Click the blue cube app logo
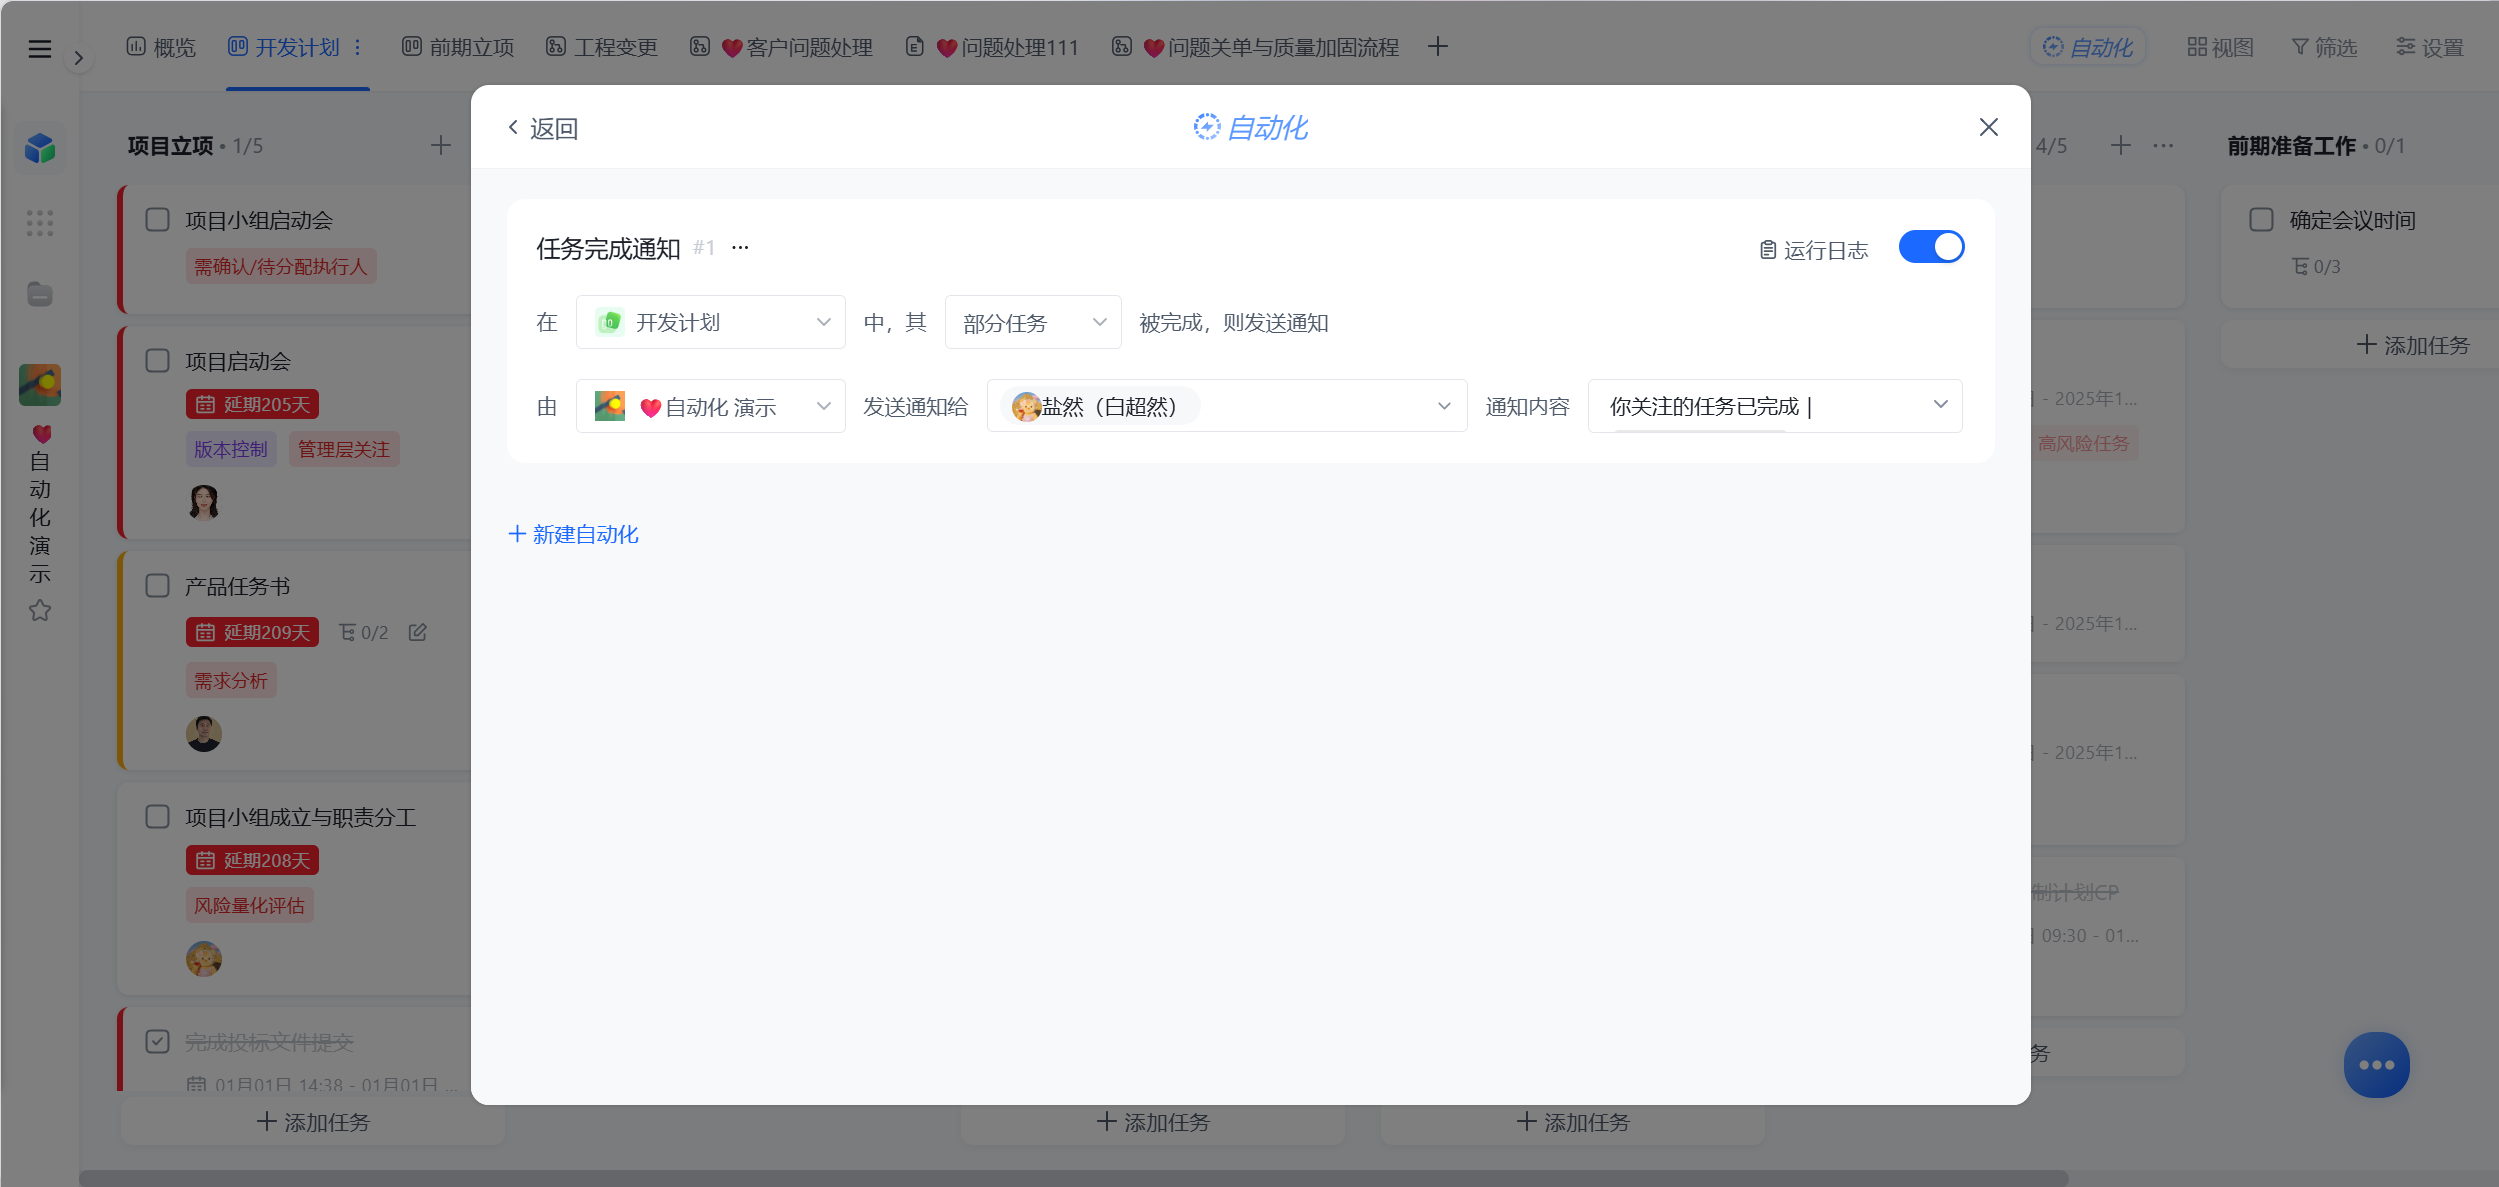The width and height of the screenshot is (2499, 1187). [40, 149]
